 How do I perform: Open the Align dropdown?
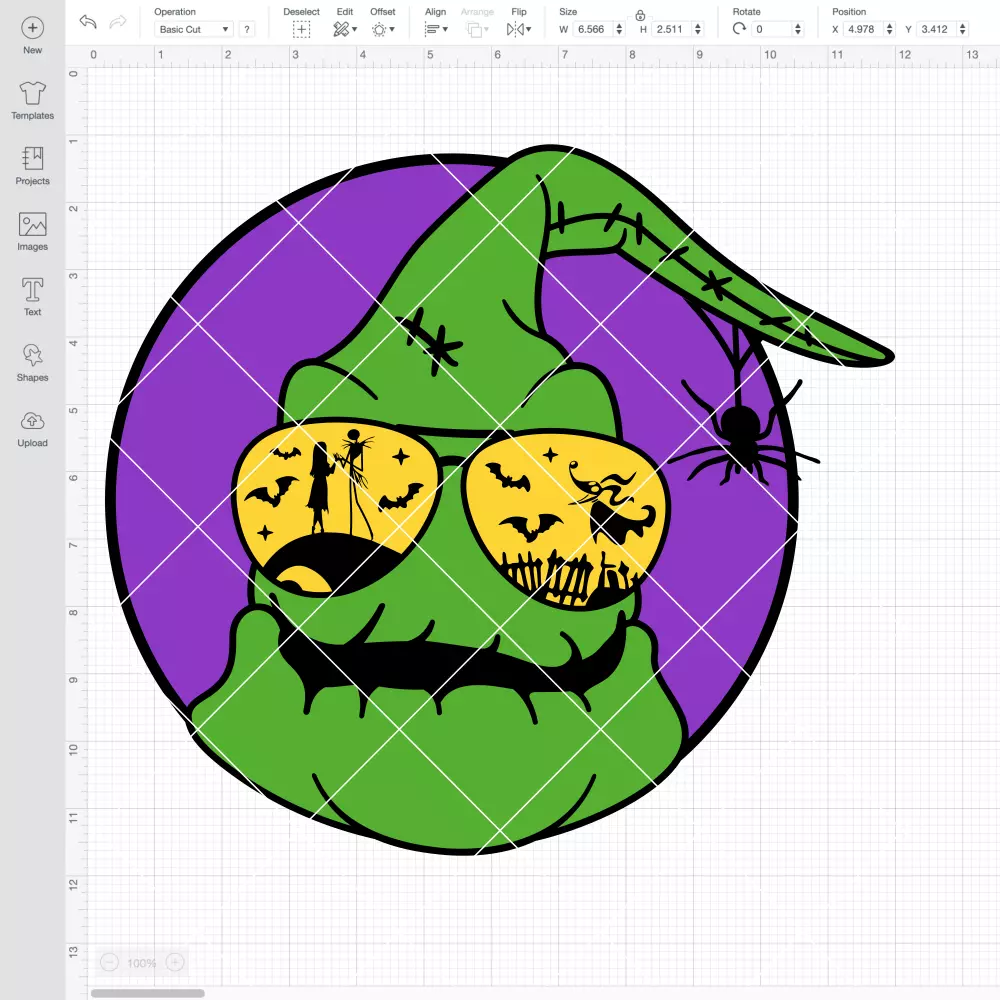(436, 29)
